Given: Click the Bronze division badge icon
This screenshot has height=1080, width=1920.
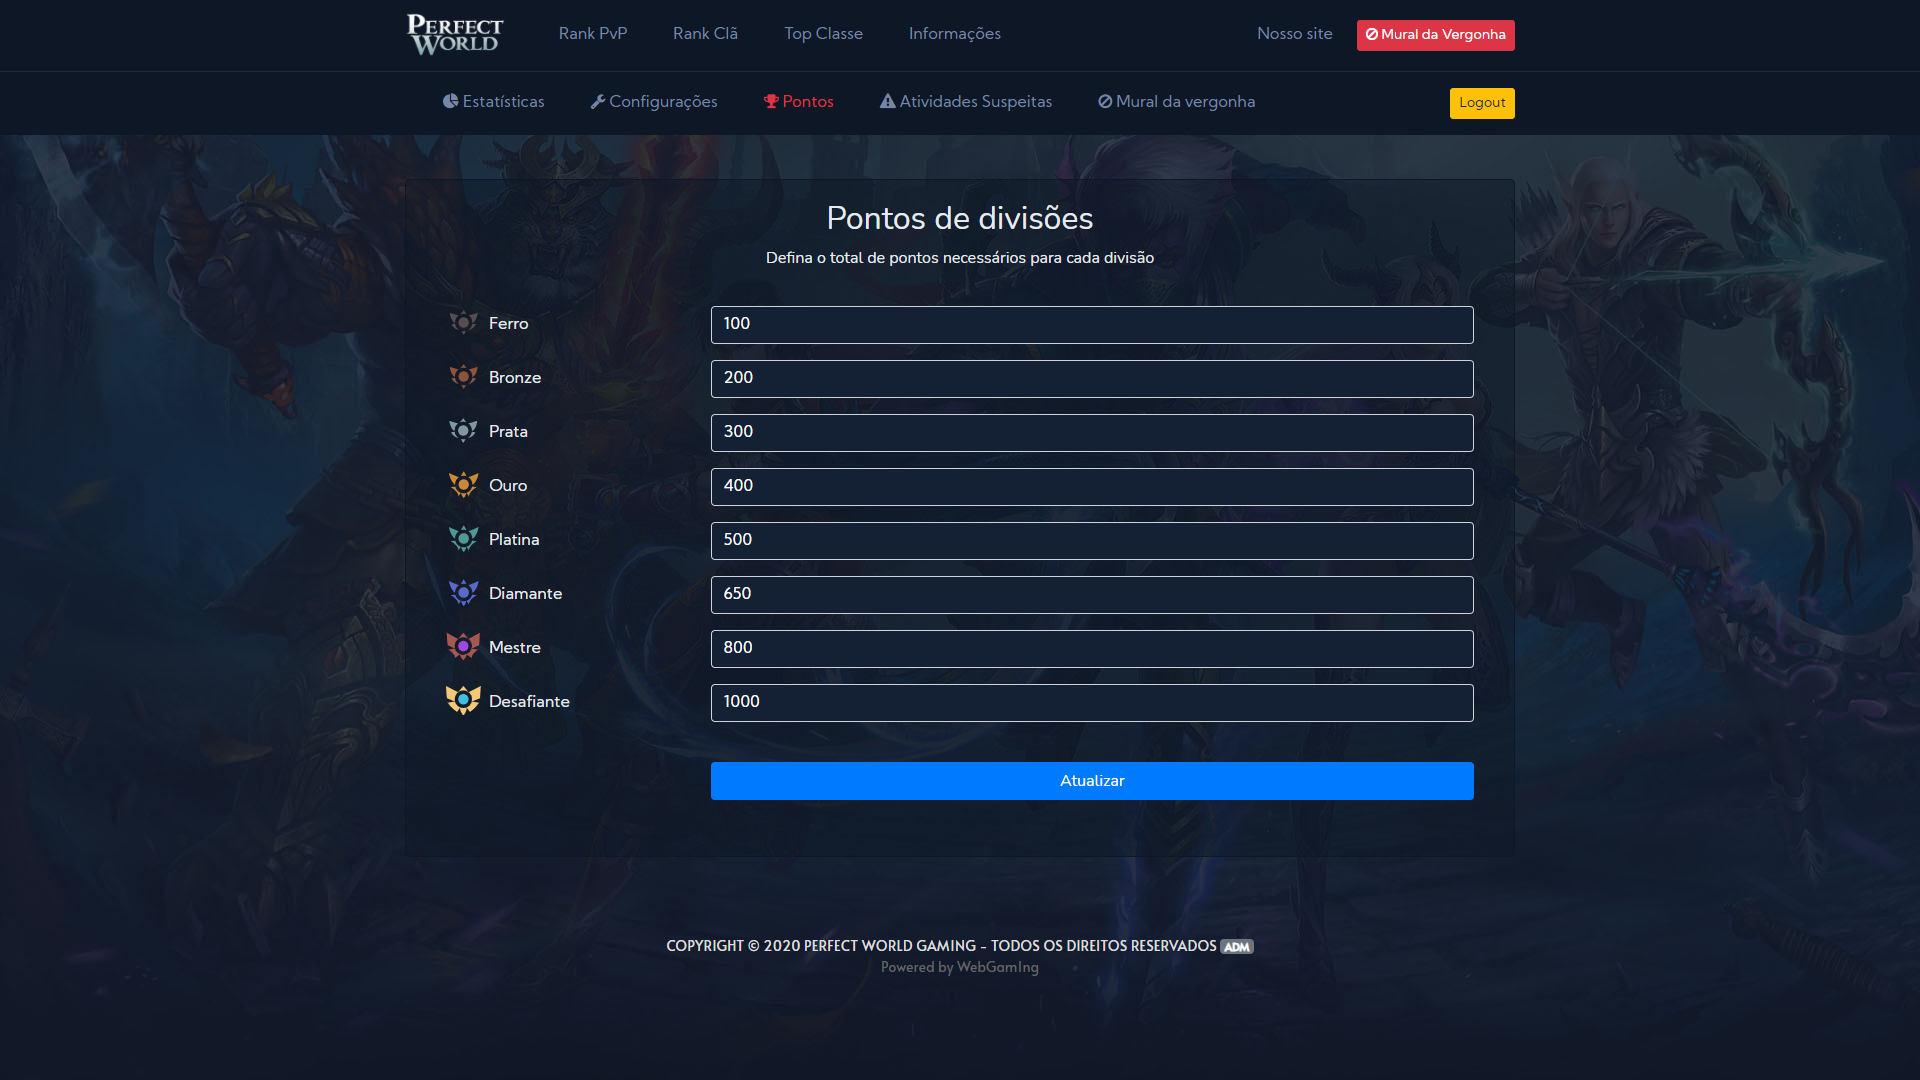Looking at the screenshot, I should (x=463, y=377).
